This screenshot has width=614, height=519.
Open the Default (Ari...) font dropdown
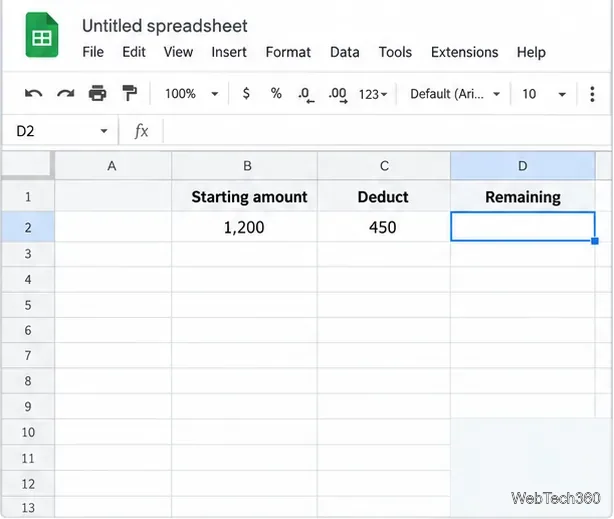(455, 94)
